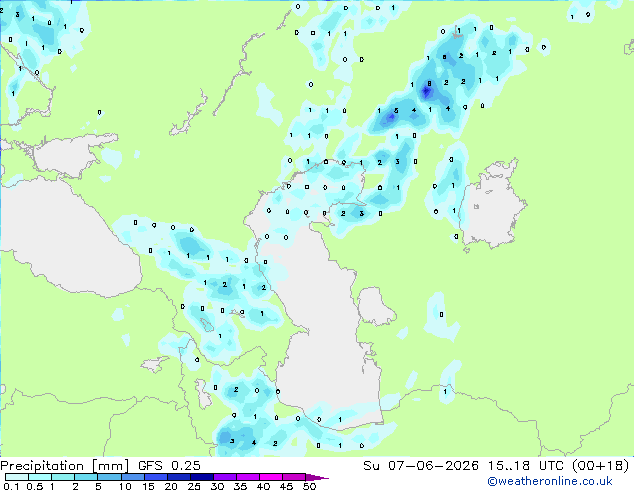
Task: Click the "45" legend tick label
Action: point(286,486)
